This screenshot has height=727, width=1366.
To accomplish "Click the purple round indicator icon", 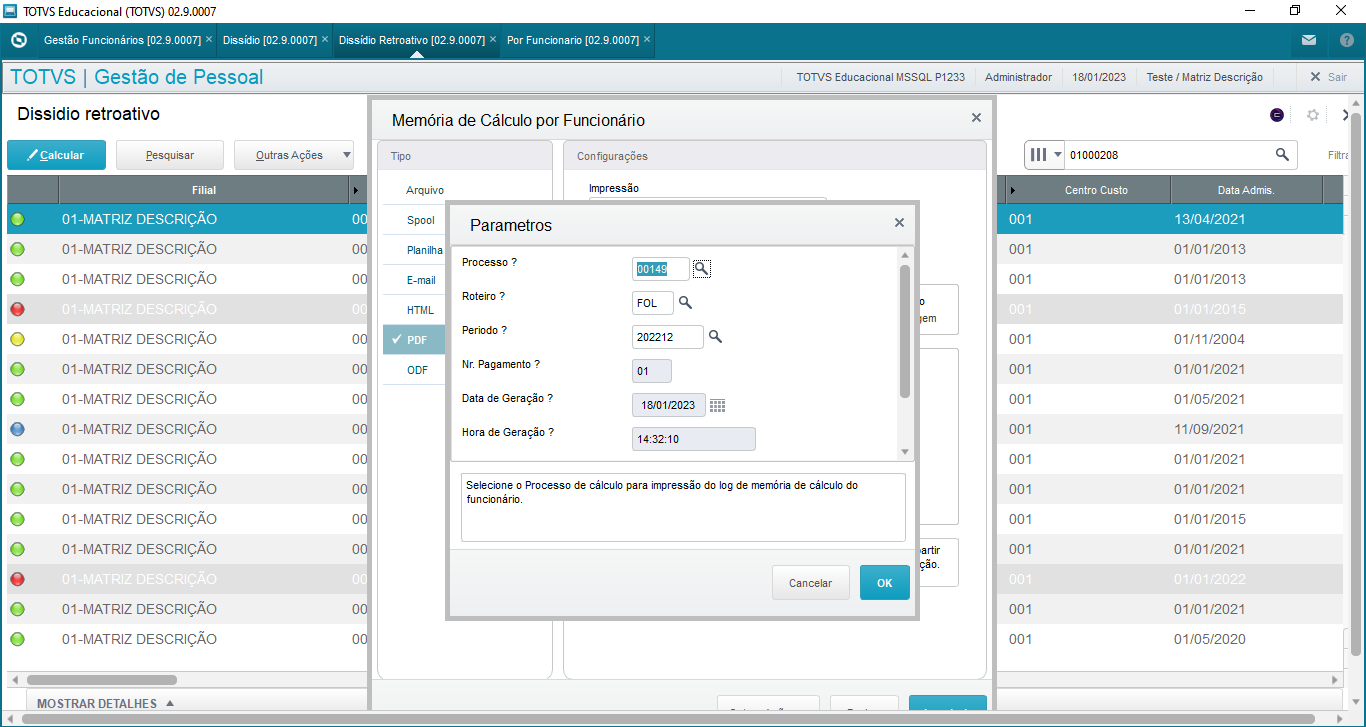I will click(1277, 115).
